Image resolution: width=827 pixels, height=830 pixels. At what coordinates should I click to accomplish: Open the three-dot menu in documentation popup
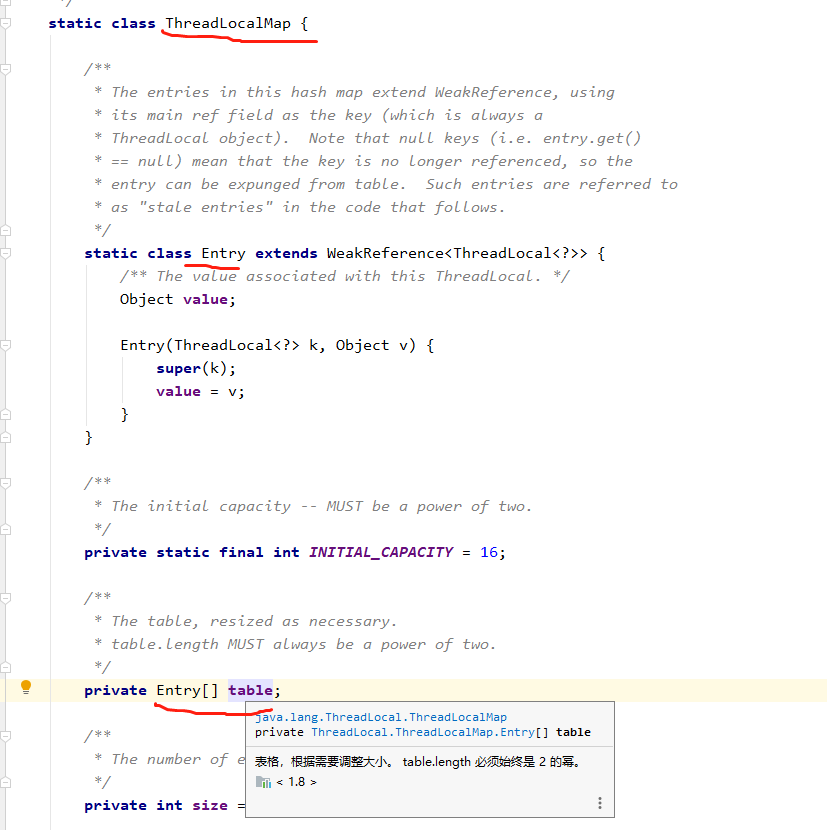pyautogui.click(x=599, y=803)
